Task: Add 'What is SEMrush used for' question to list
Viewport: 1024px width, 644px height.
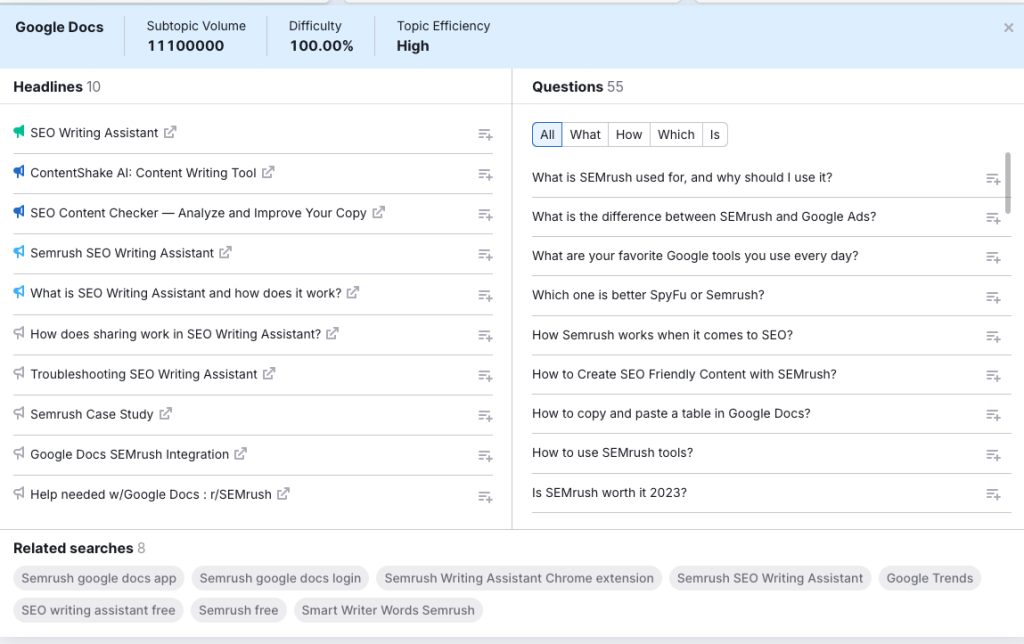Action: (x=993, y=178)
